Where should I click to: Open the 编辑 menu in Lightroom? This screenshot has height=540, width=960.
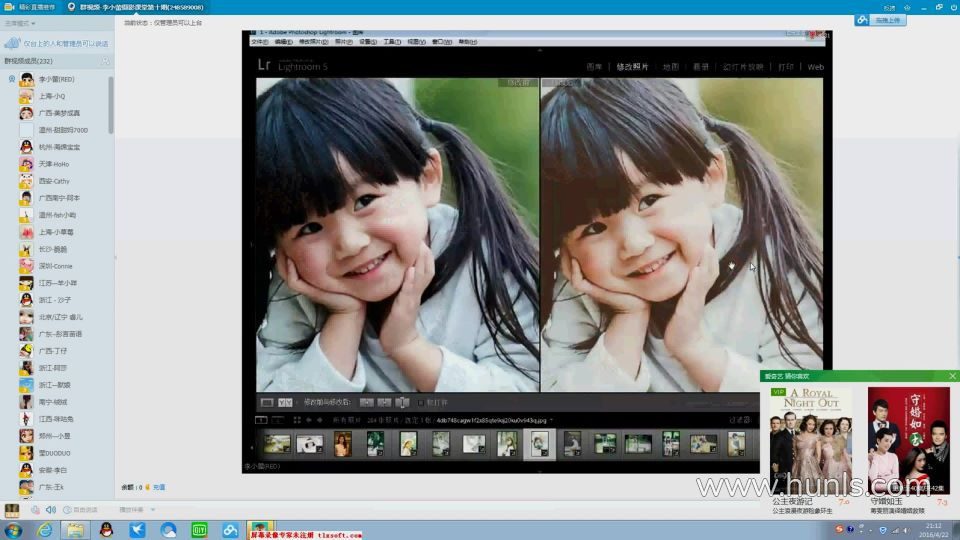point(283,42)
